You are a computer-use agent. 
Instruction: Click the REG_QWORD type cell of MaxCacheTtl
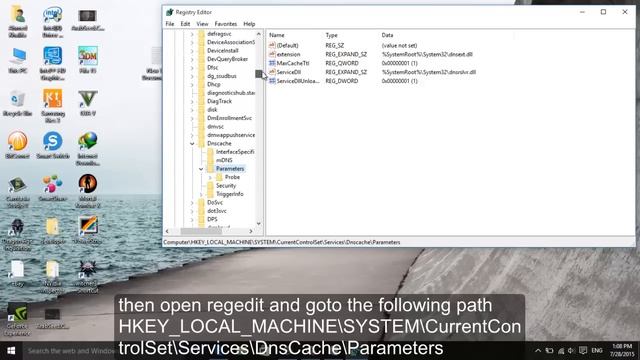[x=342, y=63]
